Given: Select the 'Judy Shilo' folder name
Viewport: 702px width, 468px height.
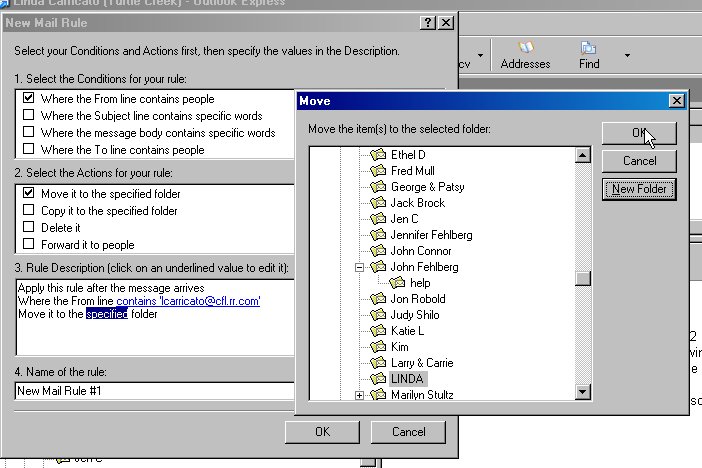Looking at the screenshot, I should click(415, 315).
